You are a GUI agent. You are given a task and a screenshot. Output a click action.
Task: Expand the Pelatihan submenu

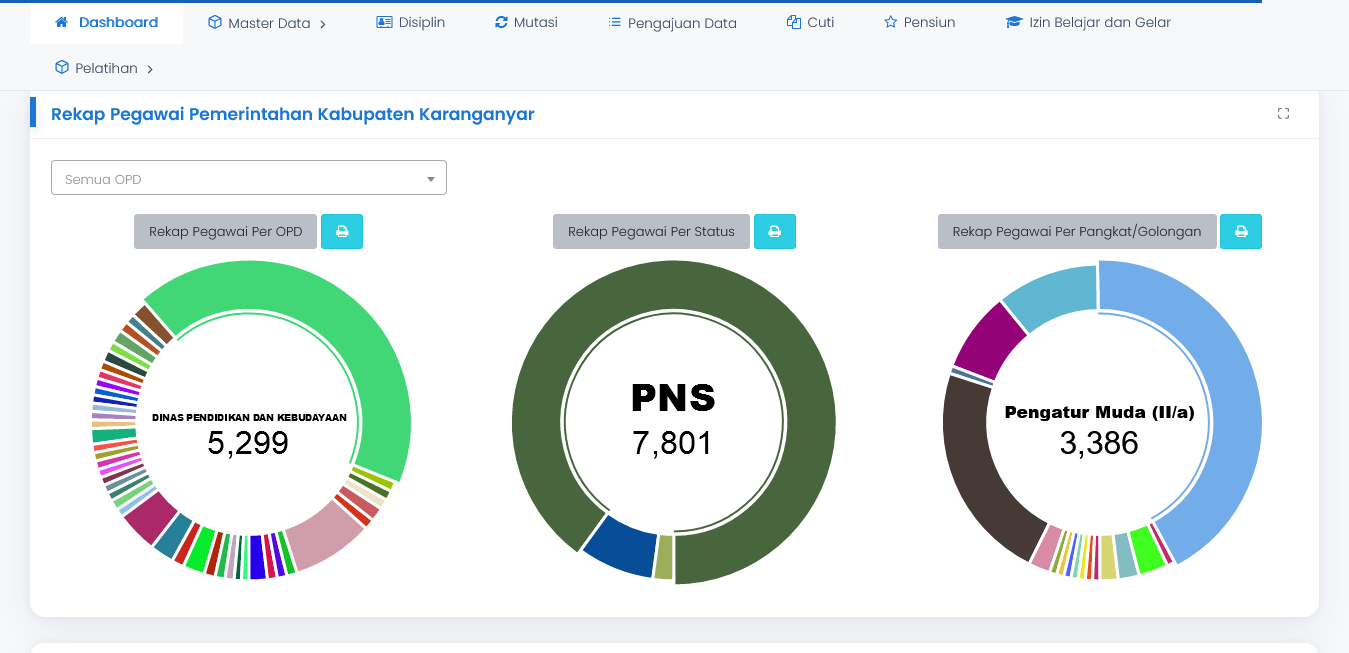105,69
